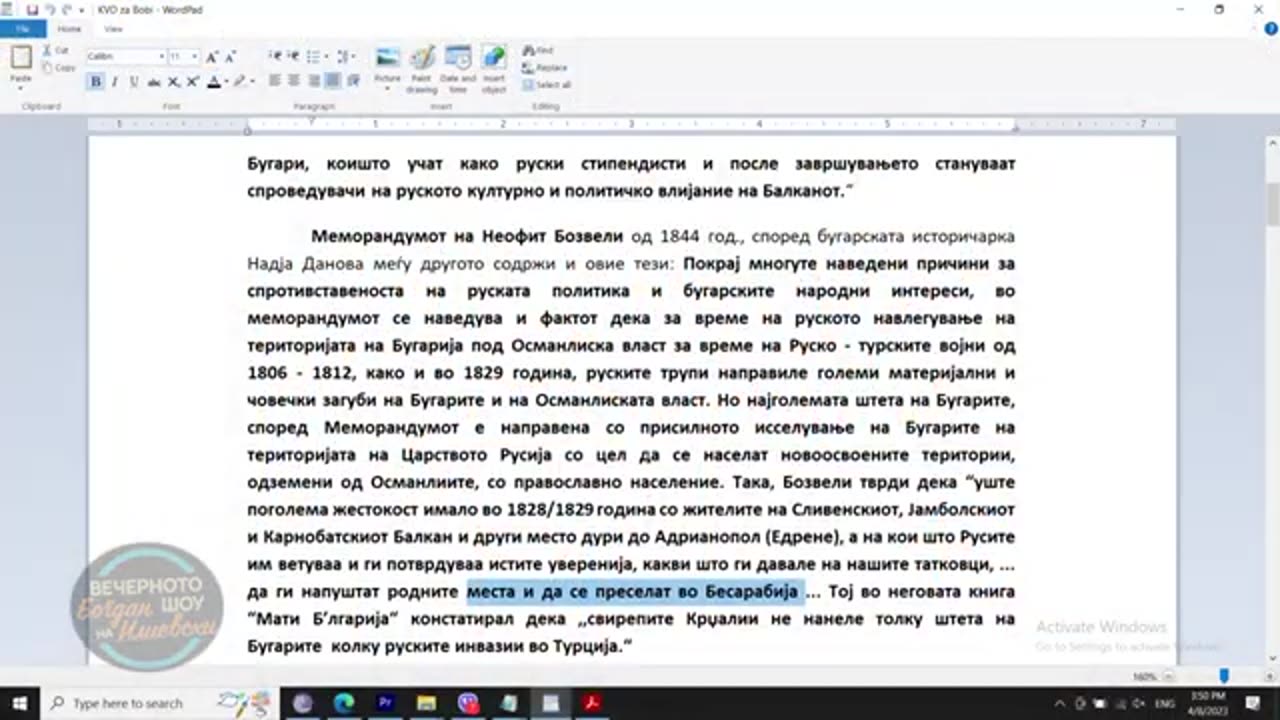Open the Paragraph settings dialog icon
This screenshot has width=1280, height=720.
tap(353, 81)
